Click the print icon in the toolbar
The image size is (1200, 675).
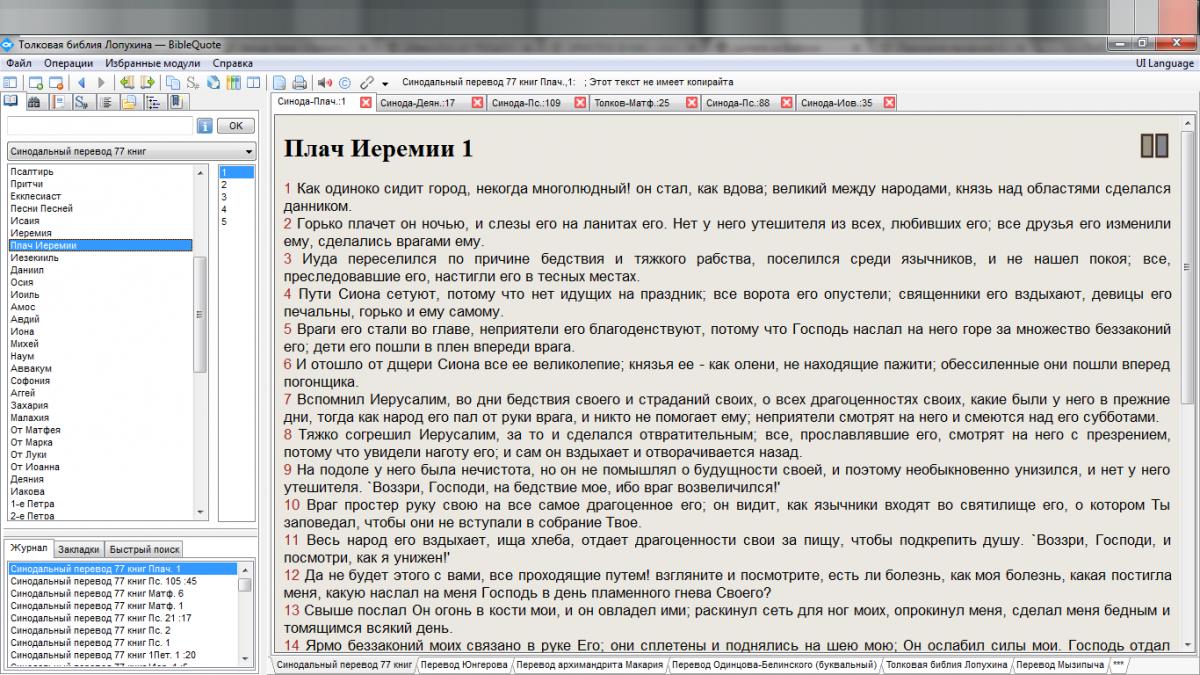point(299,82)
